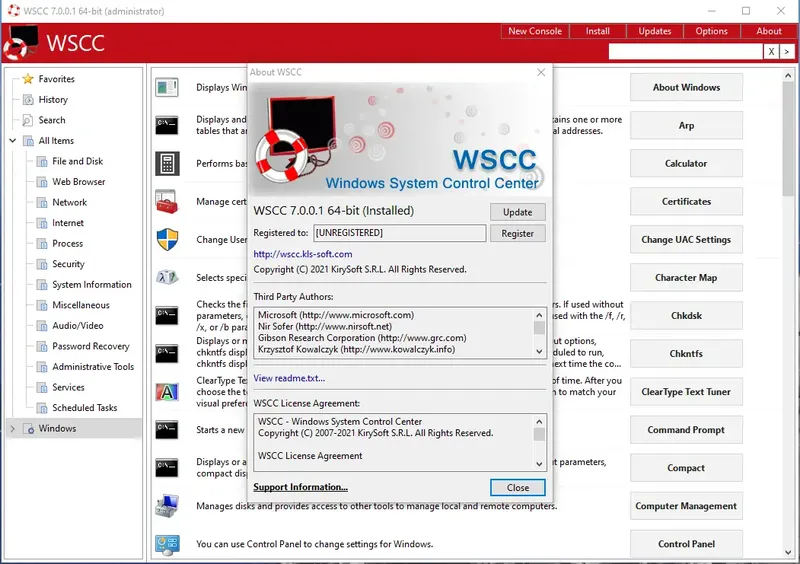Click the Chkdsk console icon
Screen dimensions: 800x564
[x=167, y=315]
